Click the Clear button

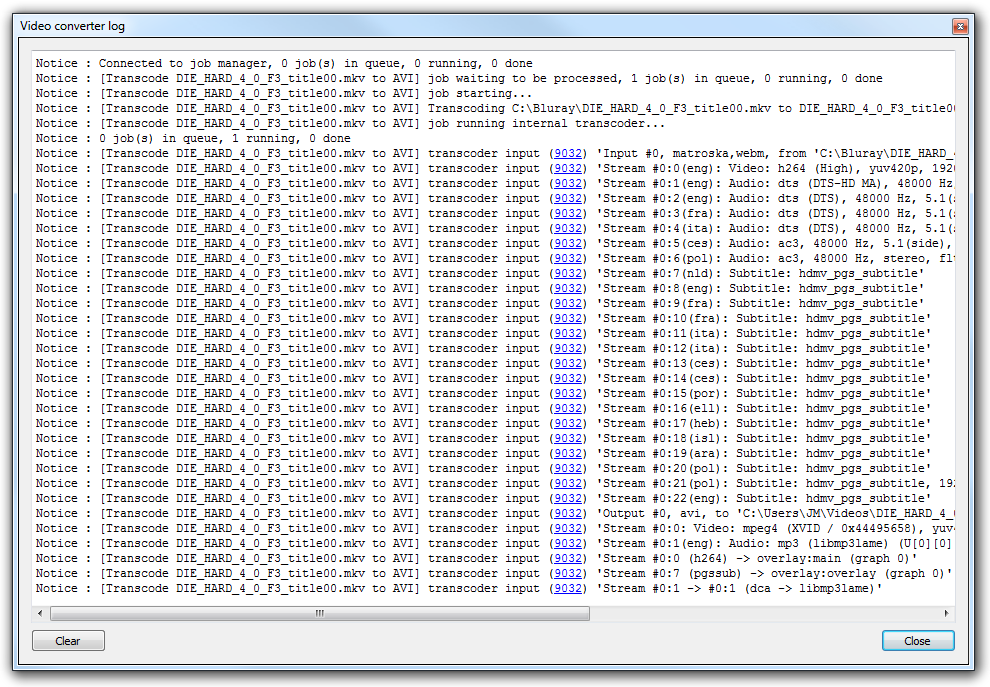(68, 641)
